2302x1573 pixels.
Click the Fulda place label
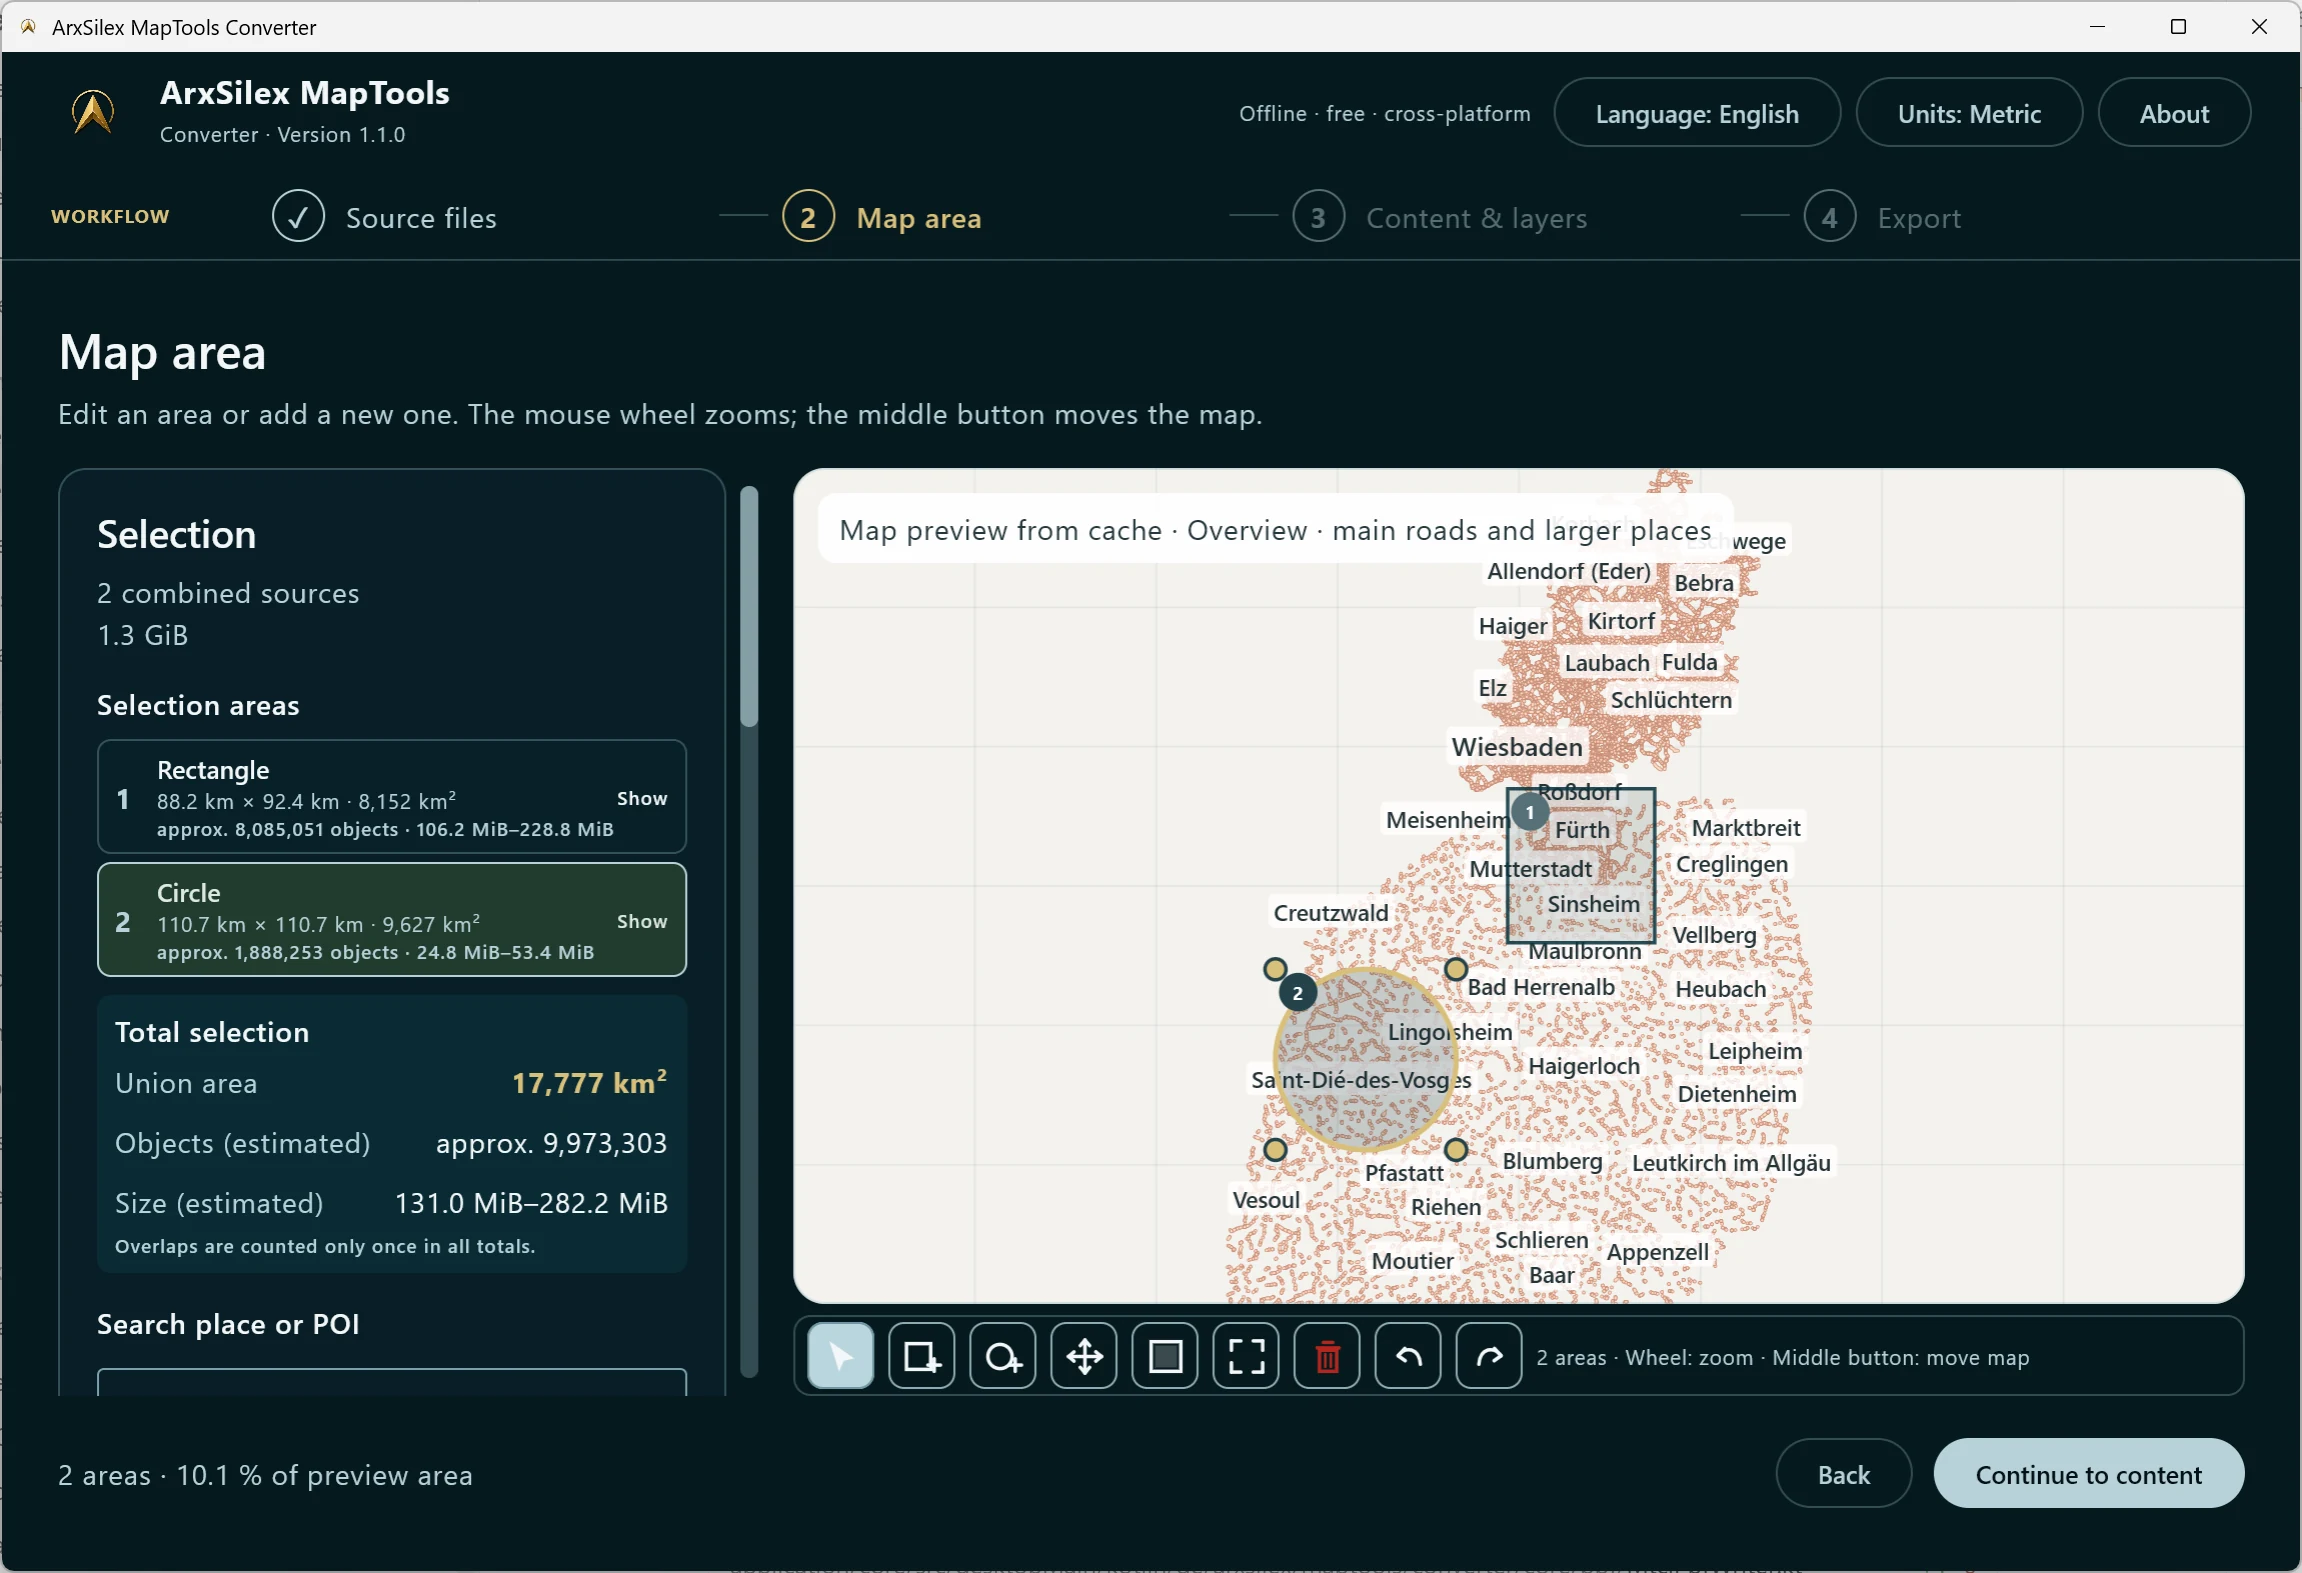pyautogui.click(x=1689, y=662)
